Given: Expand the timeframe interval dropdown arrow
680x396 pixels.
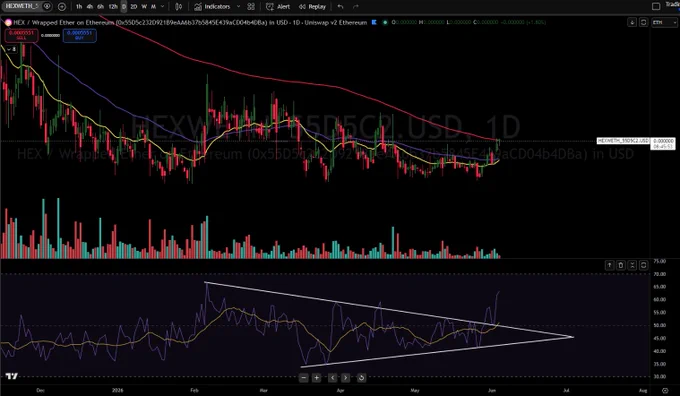Looking at the screenshot, I should (x=163, y=7).
